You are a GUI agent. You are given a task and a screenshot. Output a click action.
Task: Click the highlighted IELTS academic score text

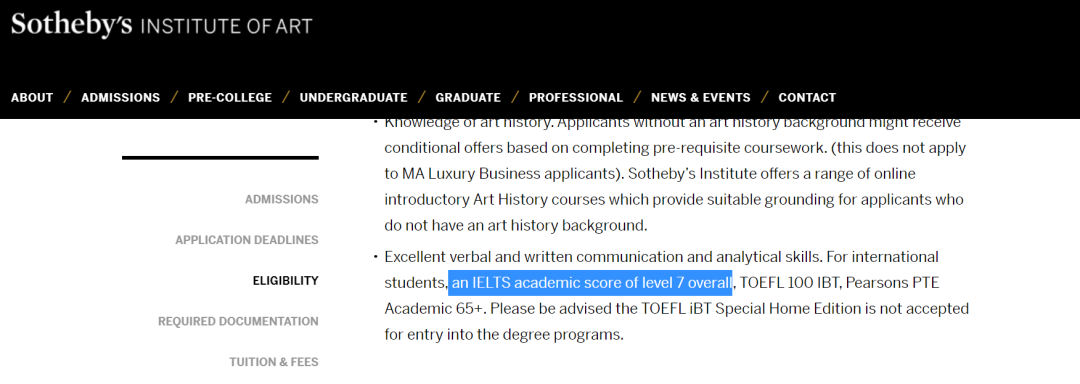click(590, 283)
